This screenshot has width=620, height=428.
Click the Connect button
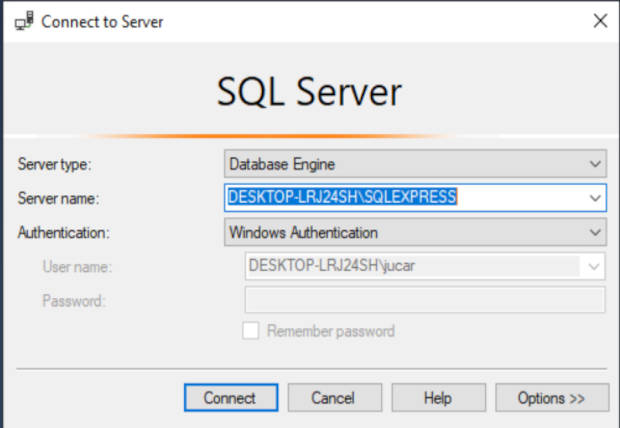pyautogui.click(x=231, y=398)
